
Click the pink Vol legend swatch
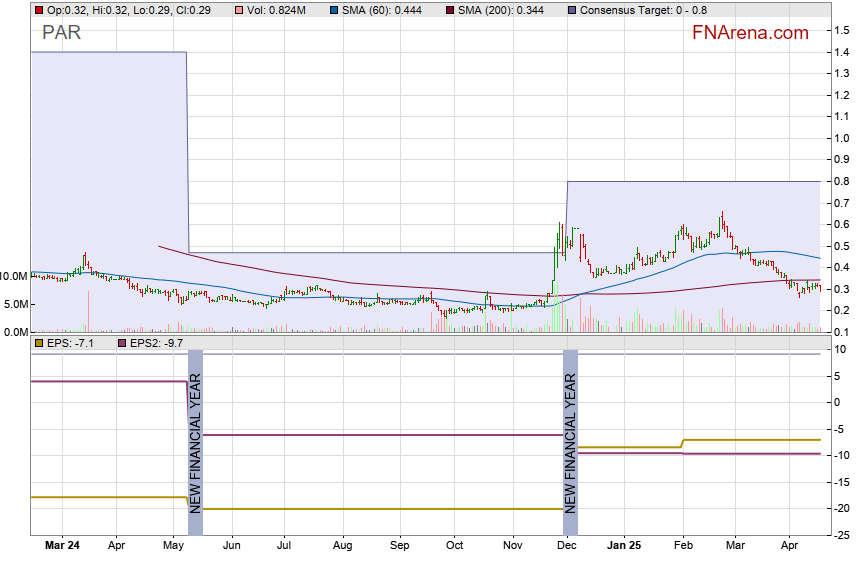pyautogui.click(x=239, y=10)
